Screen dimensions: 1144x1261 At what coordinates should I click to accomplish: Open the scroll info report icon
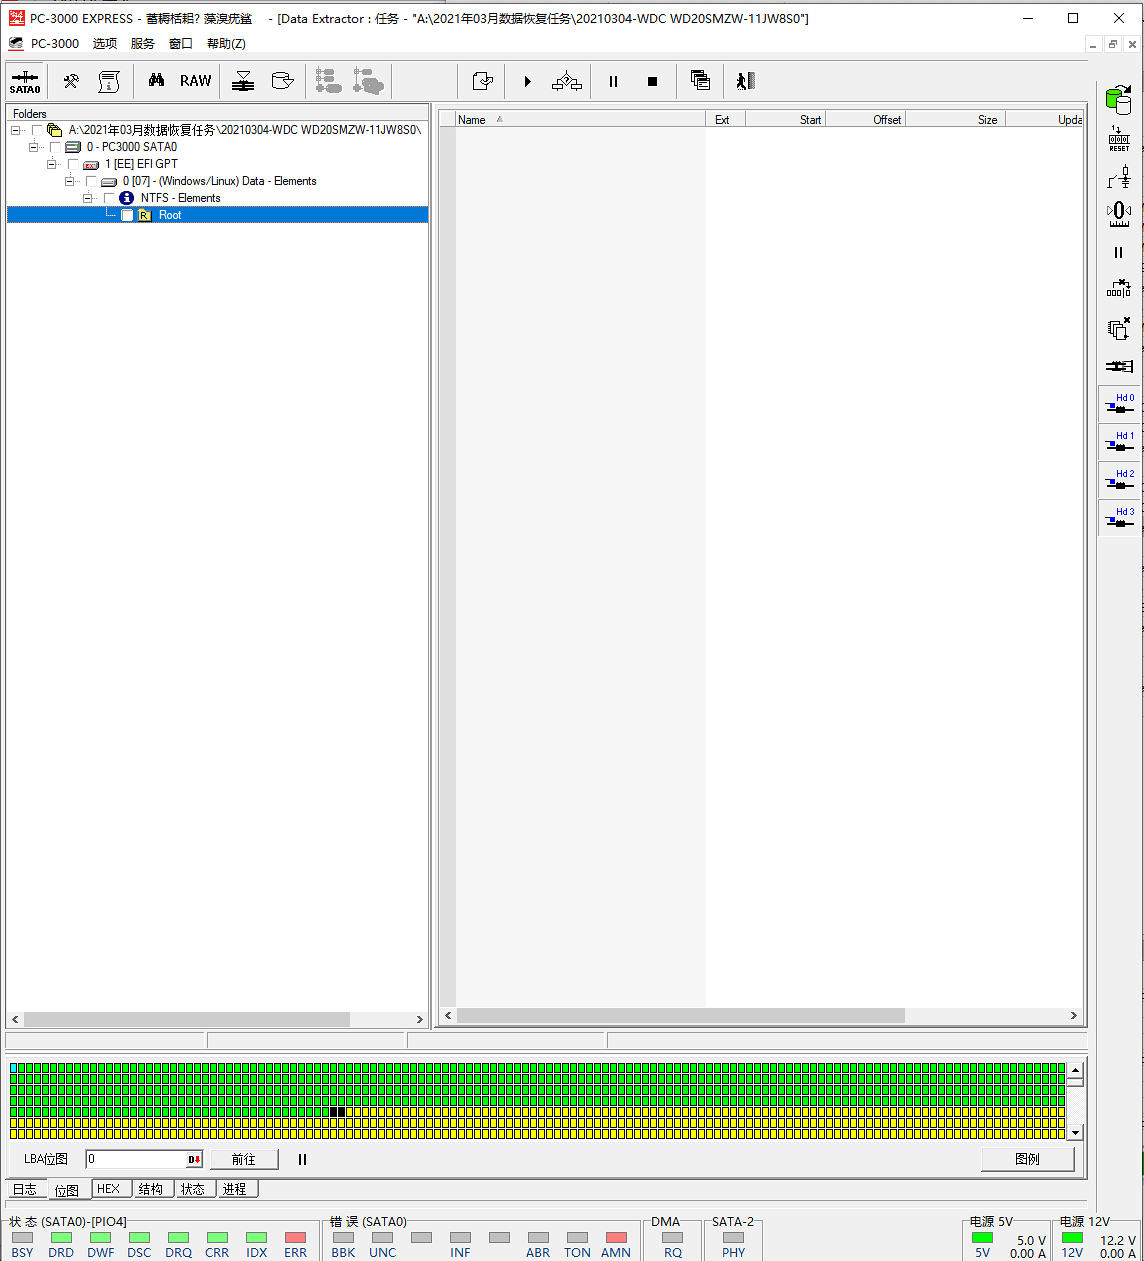[x=108, y=81]
